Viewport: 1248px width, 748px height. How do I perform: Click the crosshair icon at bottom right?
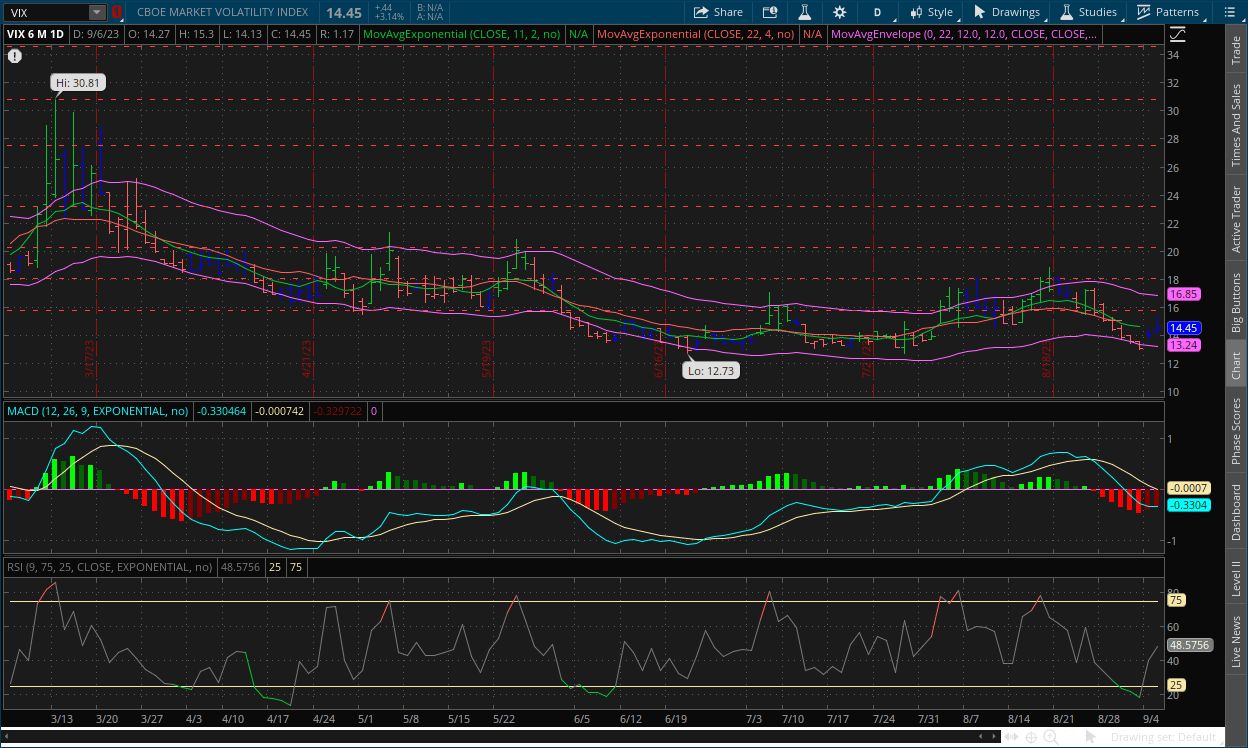pos(1032,738)
